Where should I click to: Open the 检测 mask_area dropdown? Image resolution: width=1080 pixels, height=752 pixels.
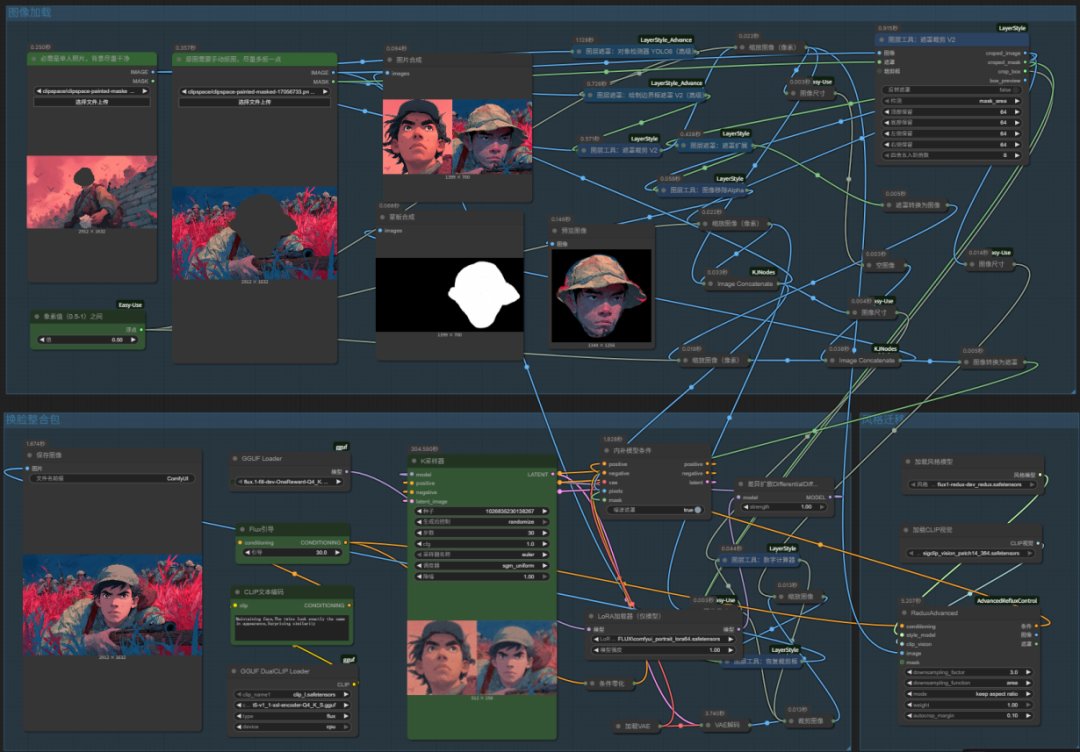pyautogui.click(x=953, y=101)
